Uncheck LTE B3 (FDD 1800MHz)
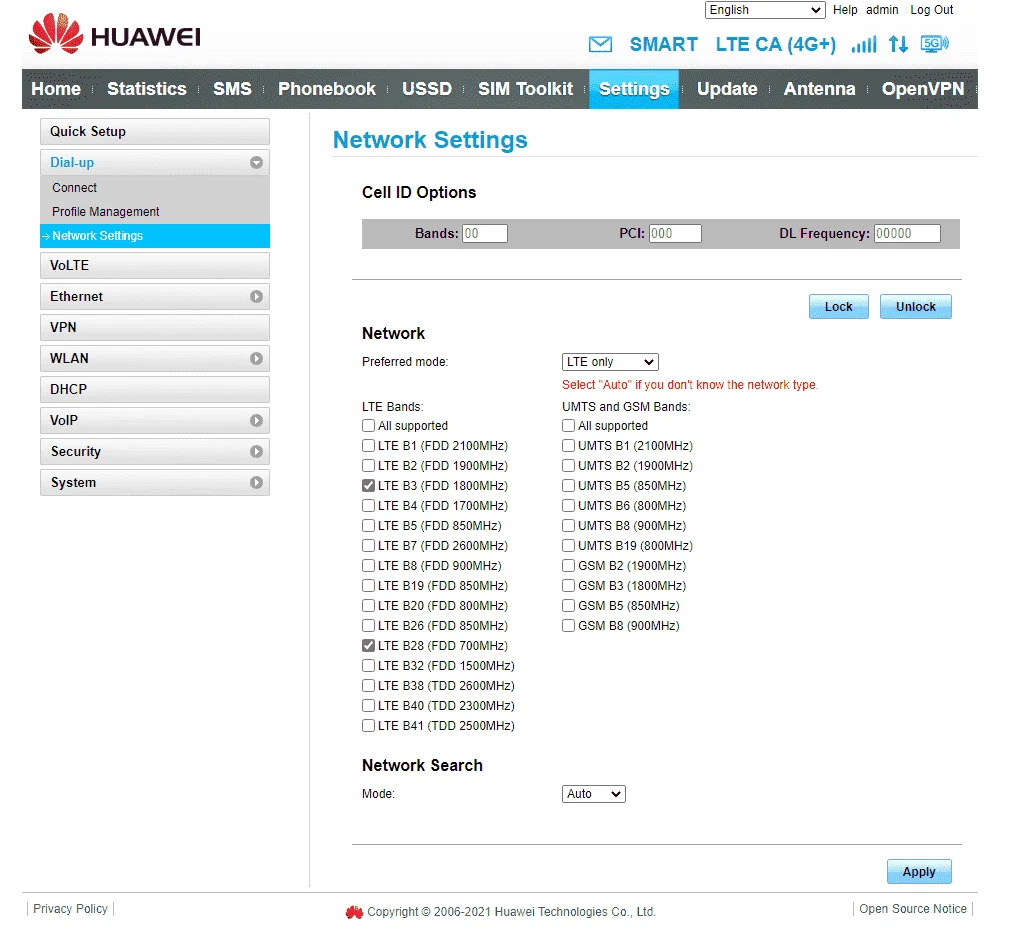The image size is (1035, 936). point(368,485)
